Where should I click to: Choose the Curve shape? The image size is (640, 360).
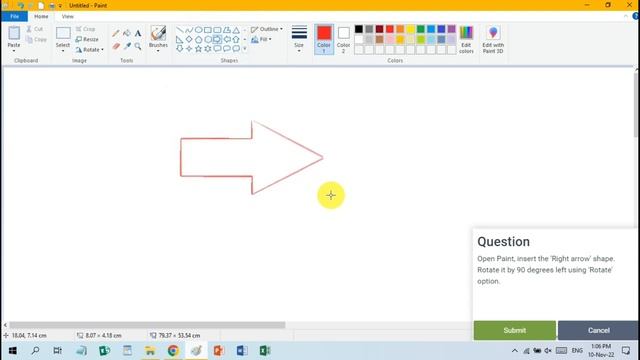(189, 30)
